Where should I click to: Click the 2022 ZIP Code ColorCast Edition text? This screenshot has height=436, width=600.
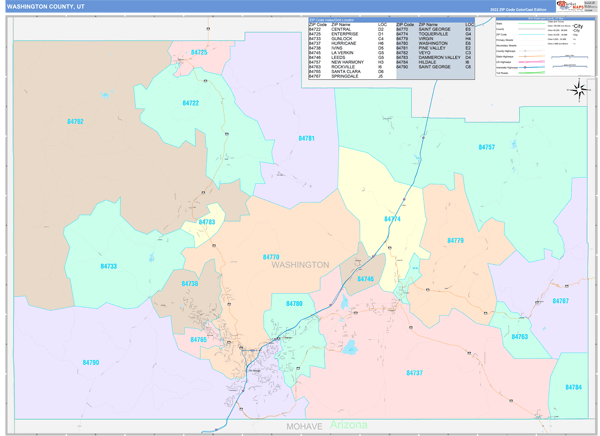click(517, 8)
